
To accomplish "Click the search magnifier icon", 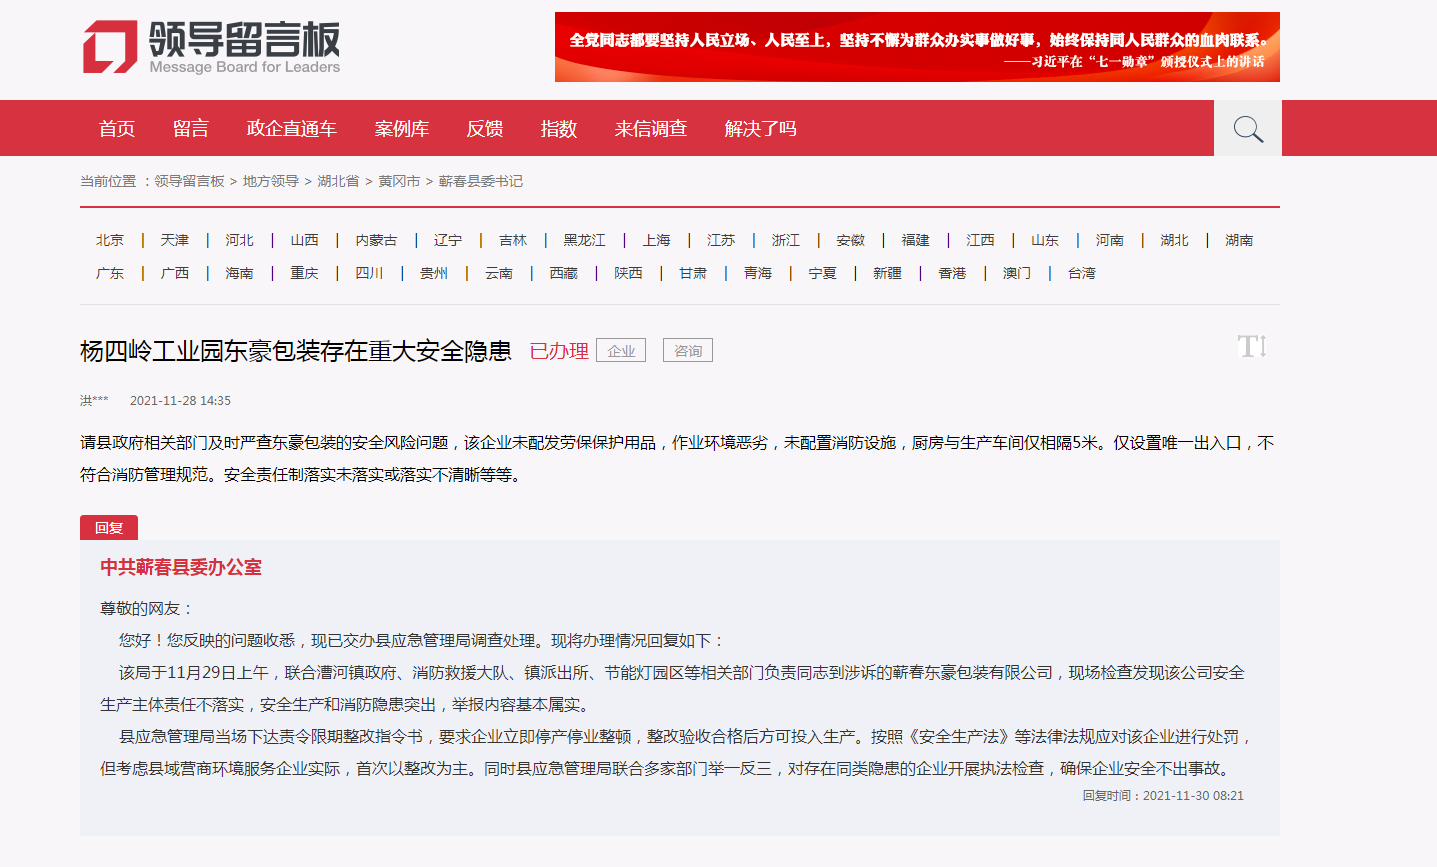I will 1247,129.
